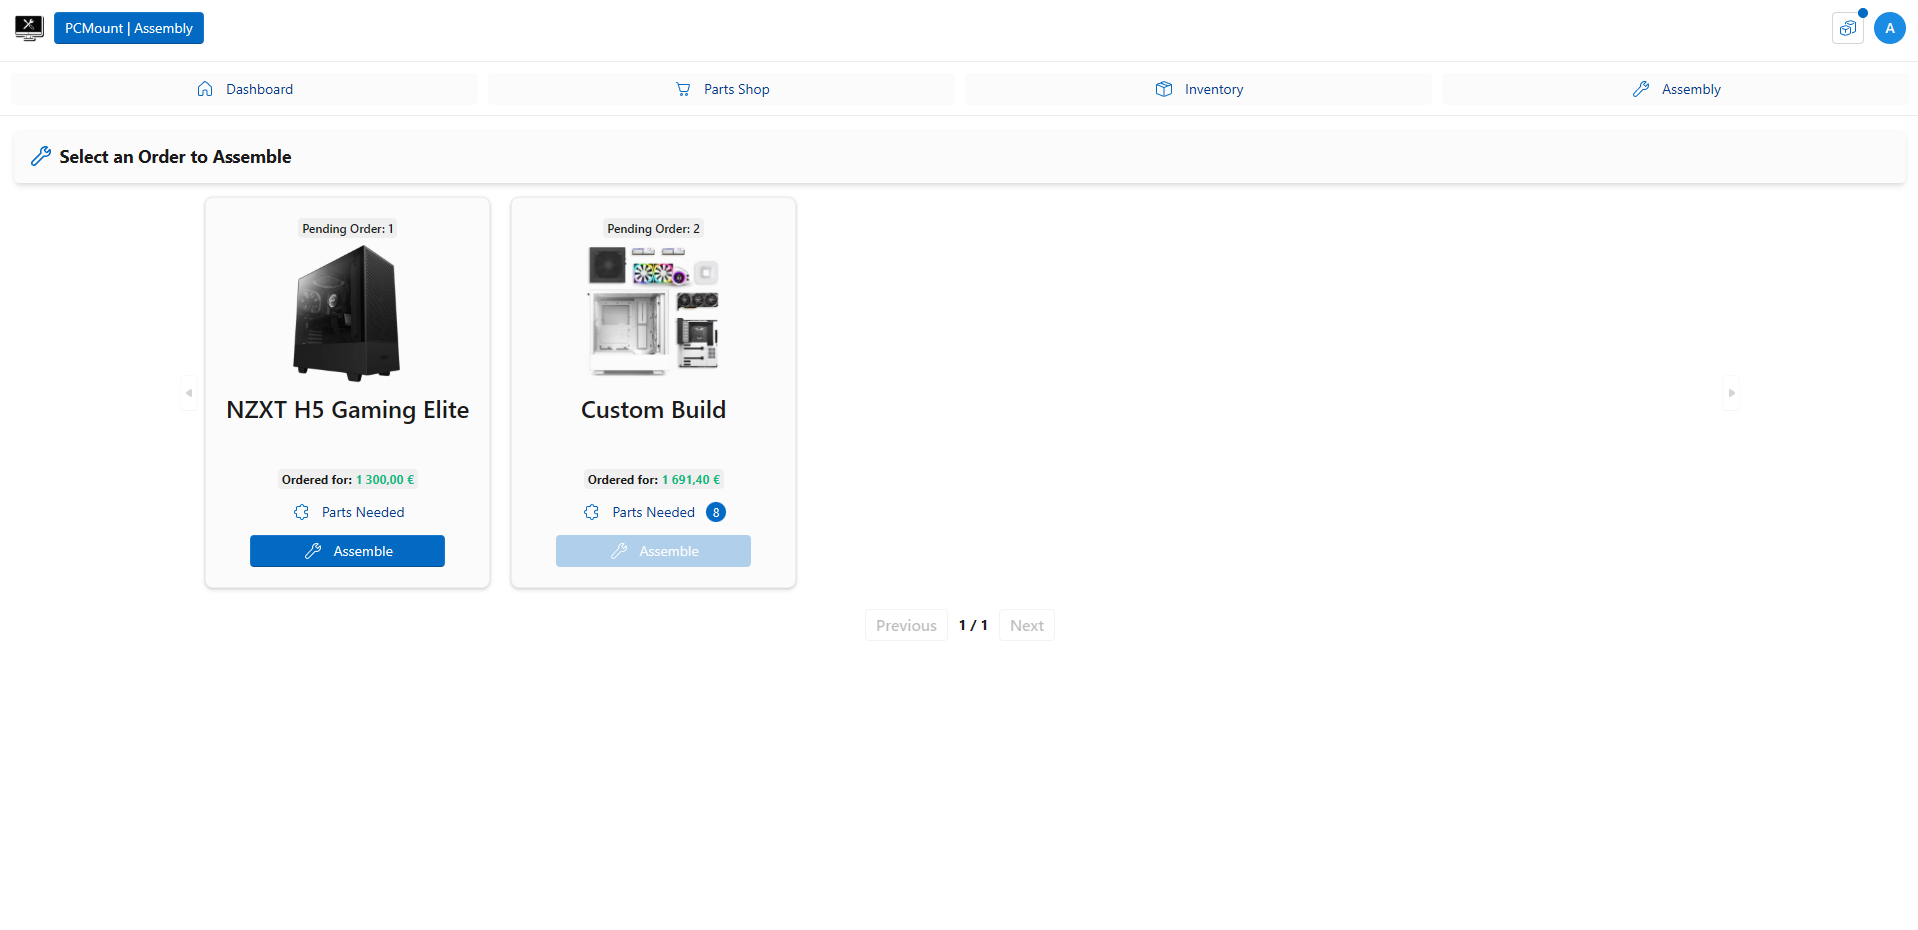This screenshot has width=1918, height=930.
Task: Click the wrench icon beside Select an Order heading
Action: click(41, 156)
